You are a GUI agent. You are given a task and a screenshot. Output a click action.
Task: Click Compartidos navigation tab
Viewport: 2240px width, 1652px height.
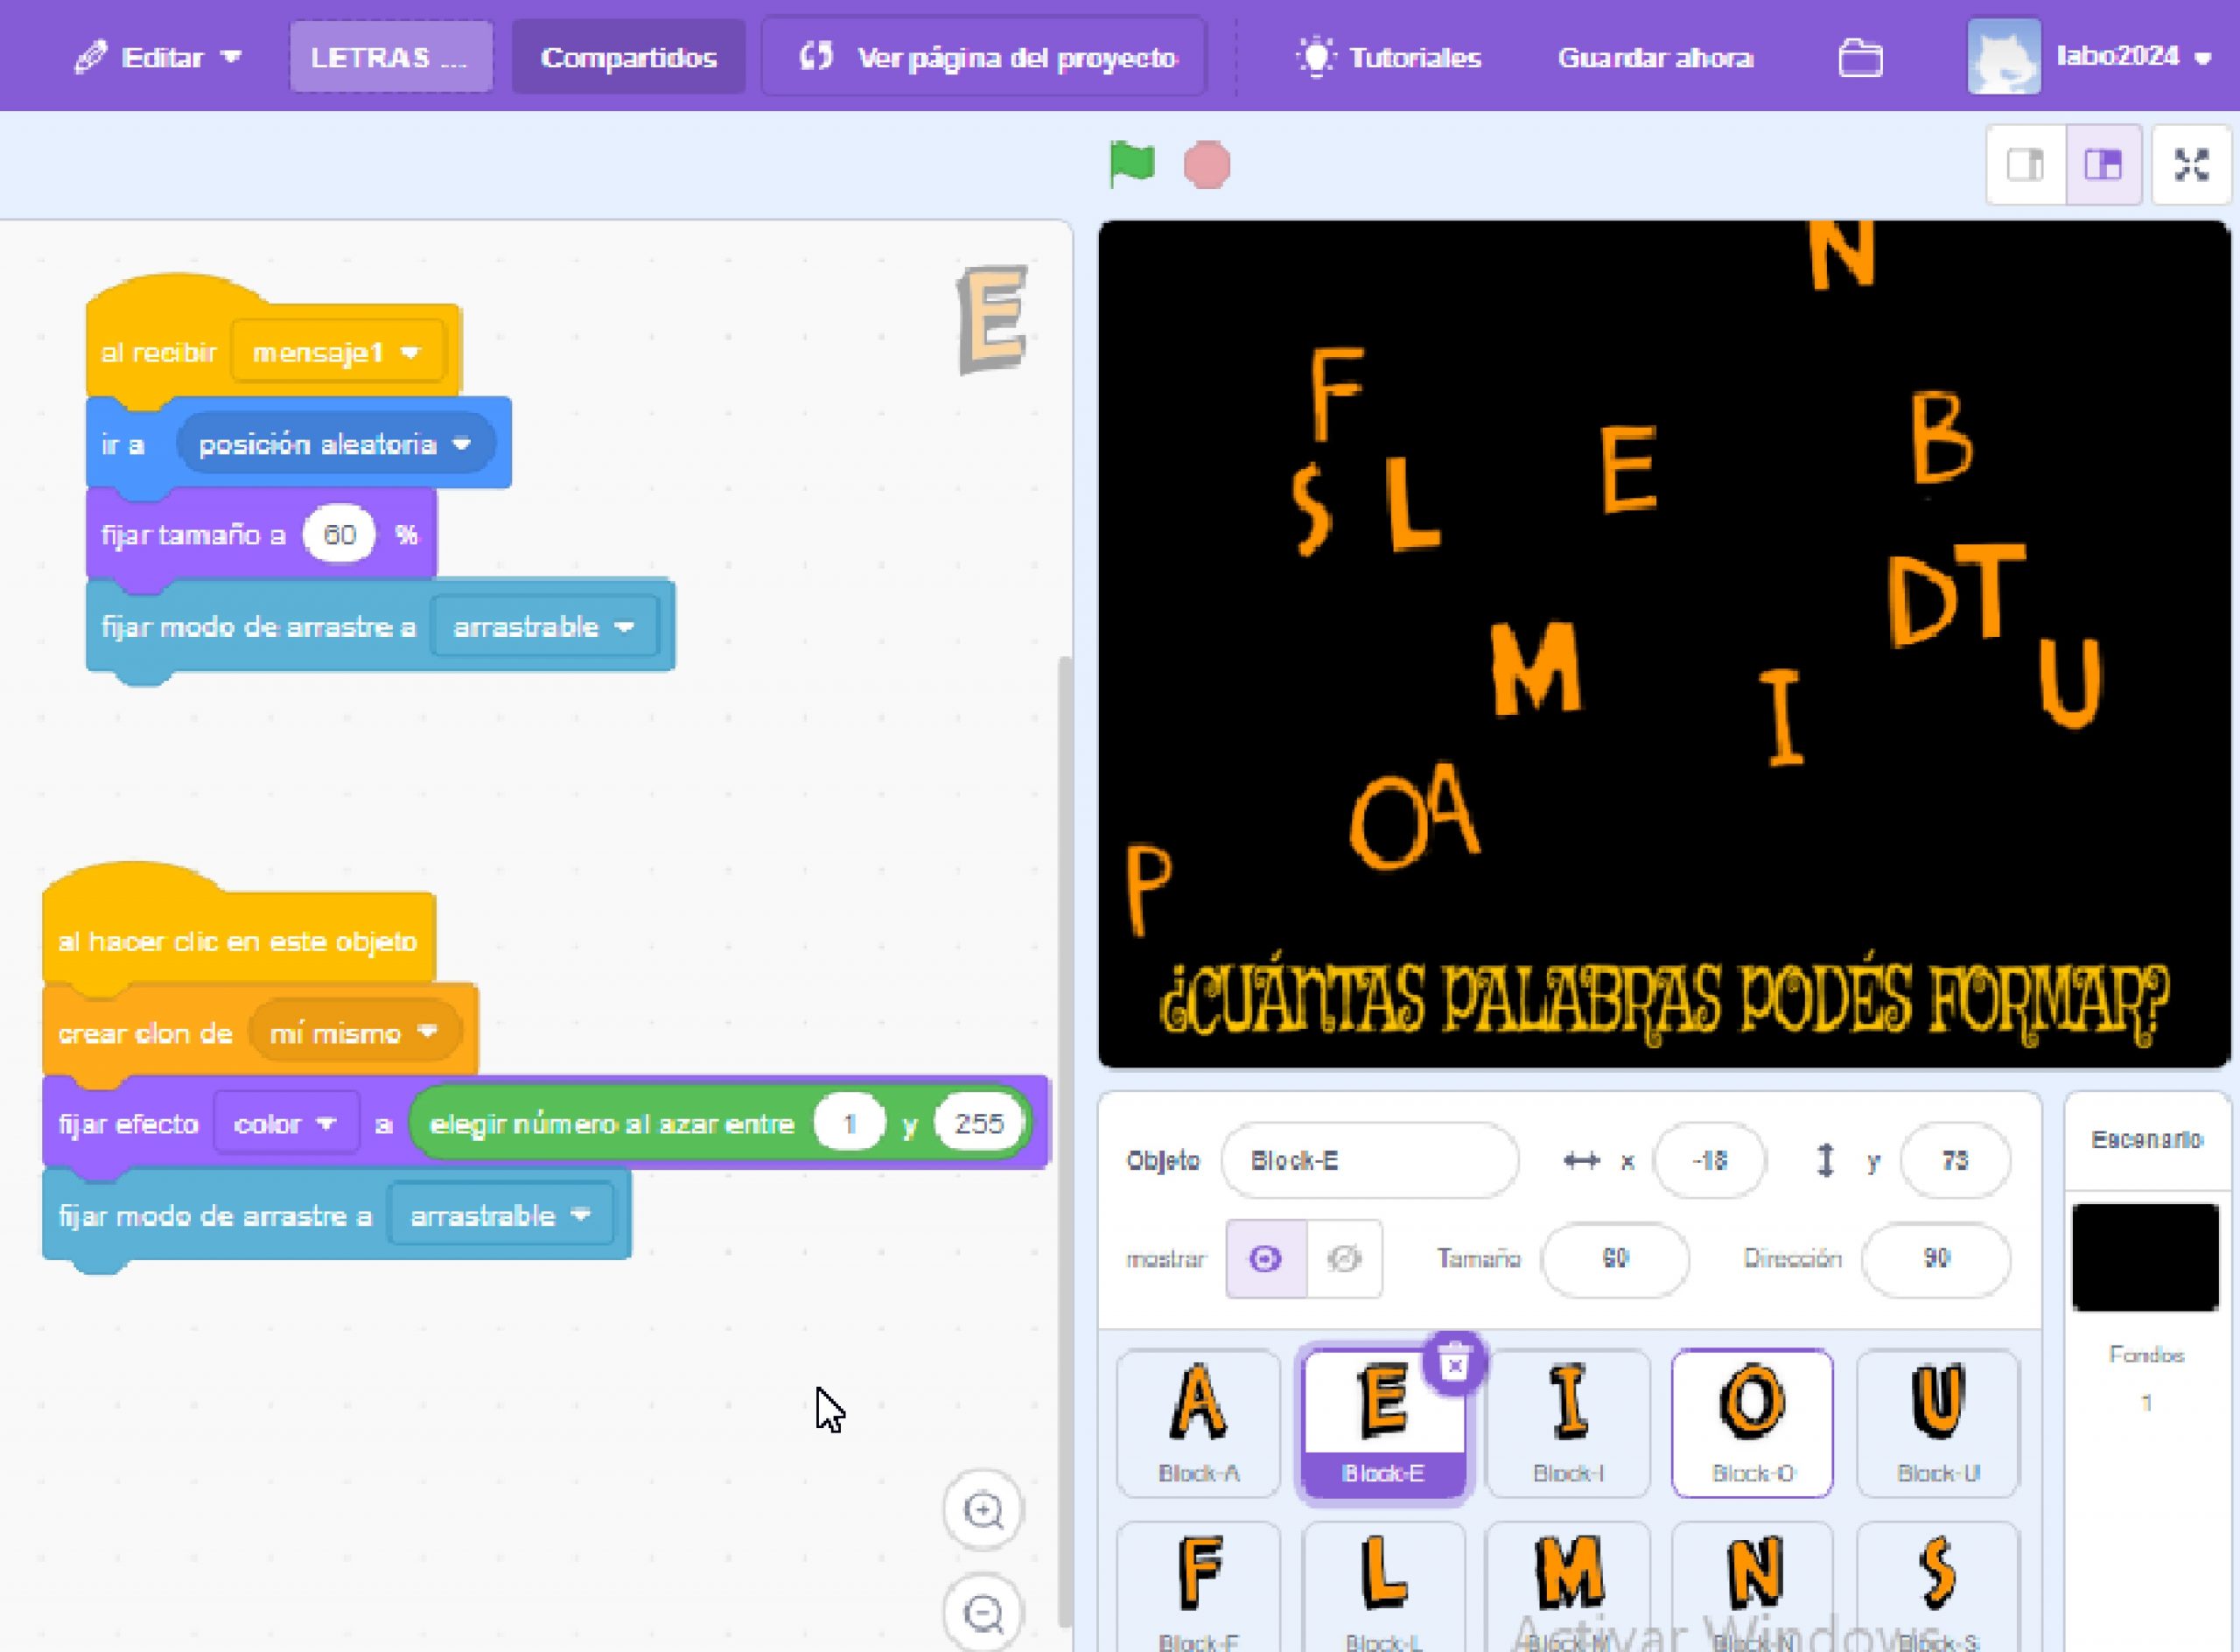(628, 56)
